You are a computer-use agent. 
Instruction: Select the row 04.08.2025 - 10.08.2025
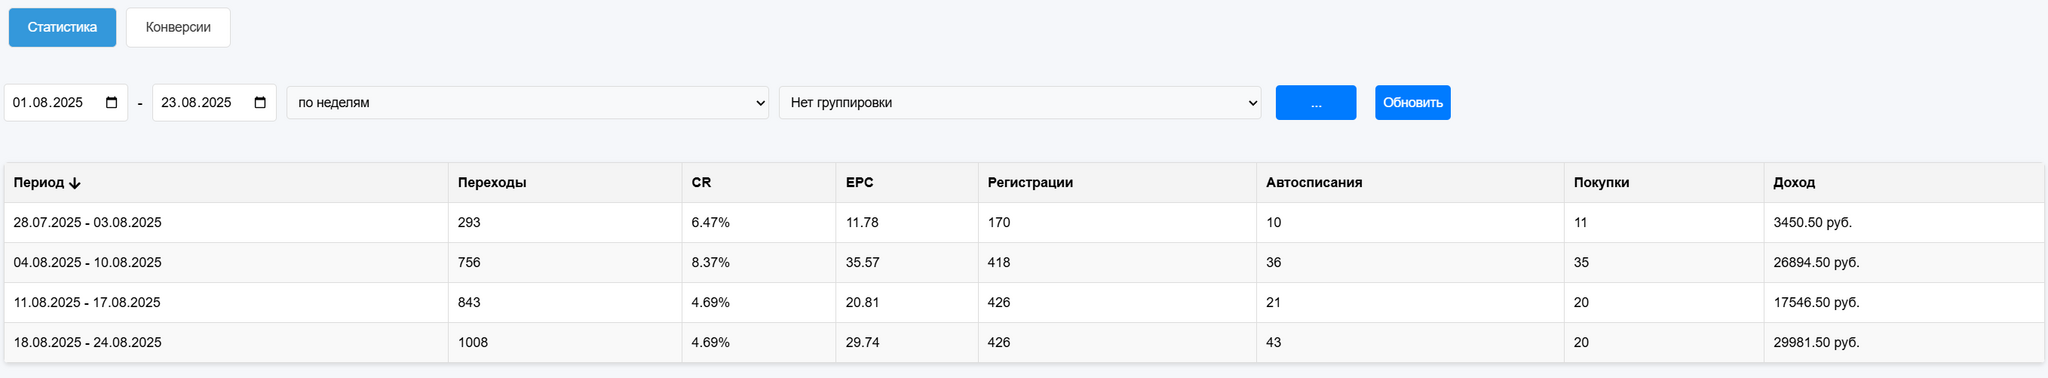click(x=1024, y=263)
